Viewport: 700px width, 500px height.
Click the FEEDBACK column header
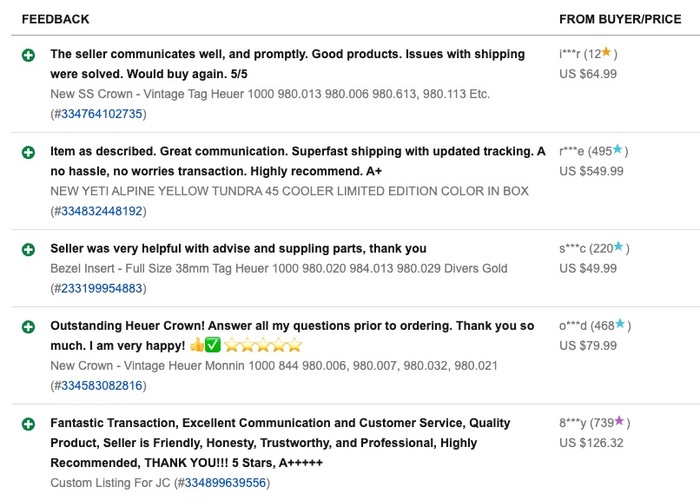click(x=55, y=19)
